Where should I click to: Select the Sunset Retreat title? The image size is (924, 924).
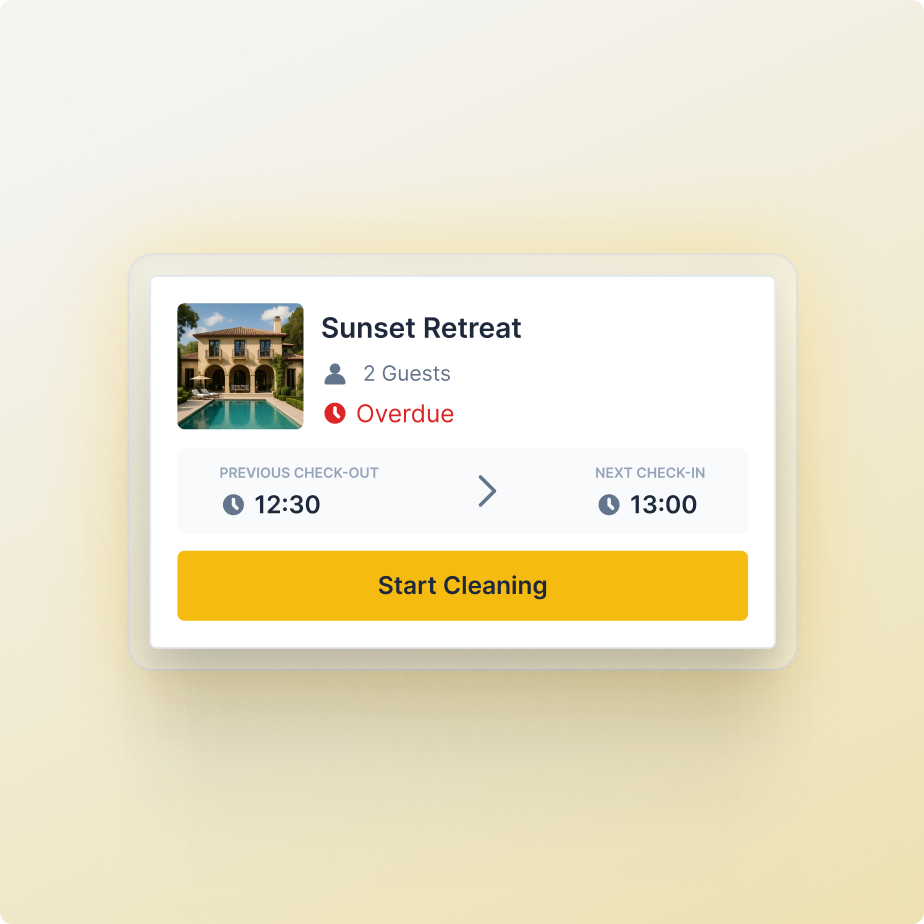[x=421, y=328]
